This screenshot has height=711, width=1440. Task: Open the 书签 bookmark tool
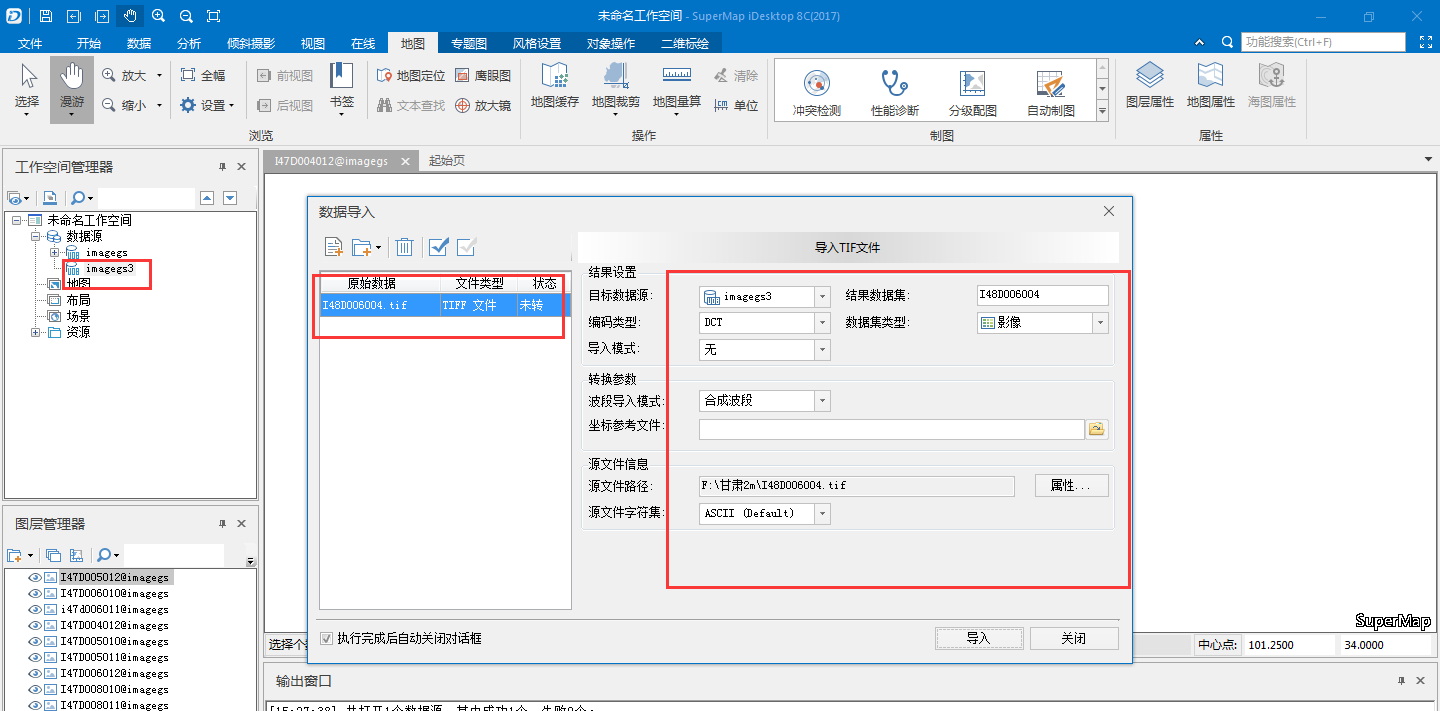[x=342, y=88]
